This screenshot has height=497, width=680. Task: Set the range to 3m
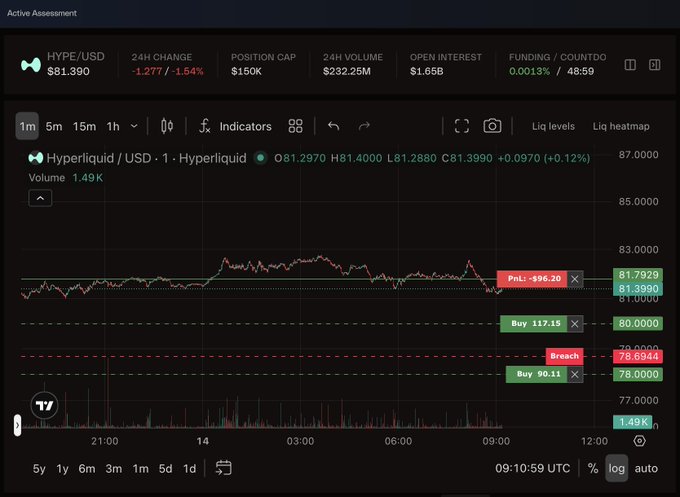click(x=114, y=469)
